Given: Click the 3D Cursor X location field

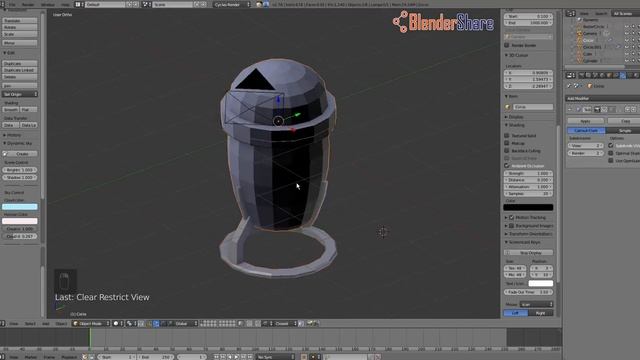Looking at the screenshot, I should click(529, 73).
